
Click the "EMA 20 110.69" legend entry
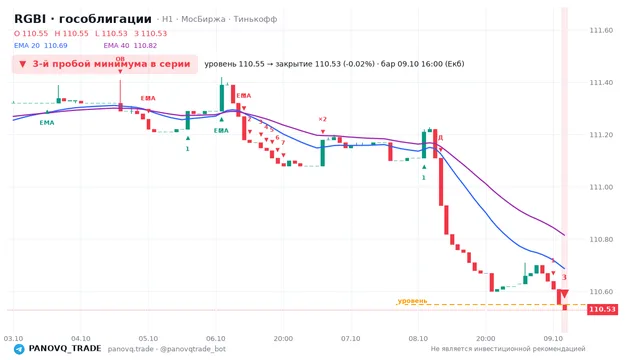click(41, 45)
